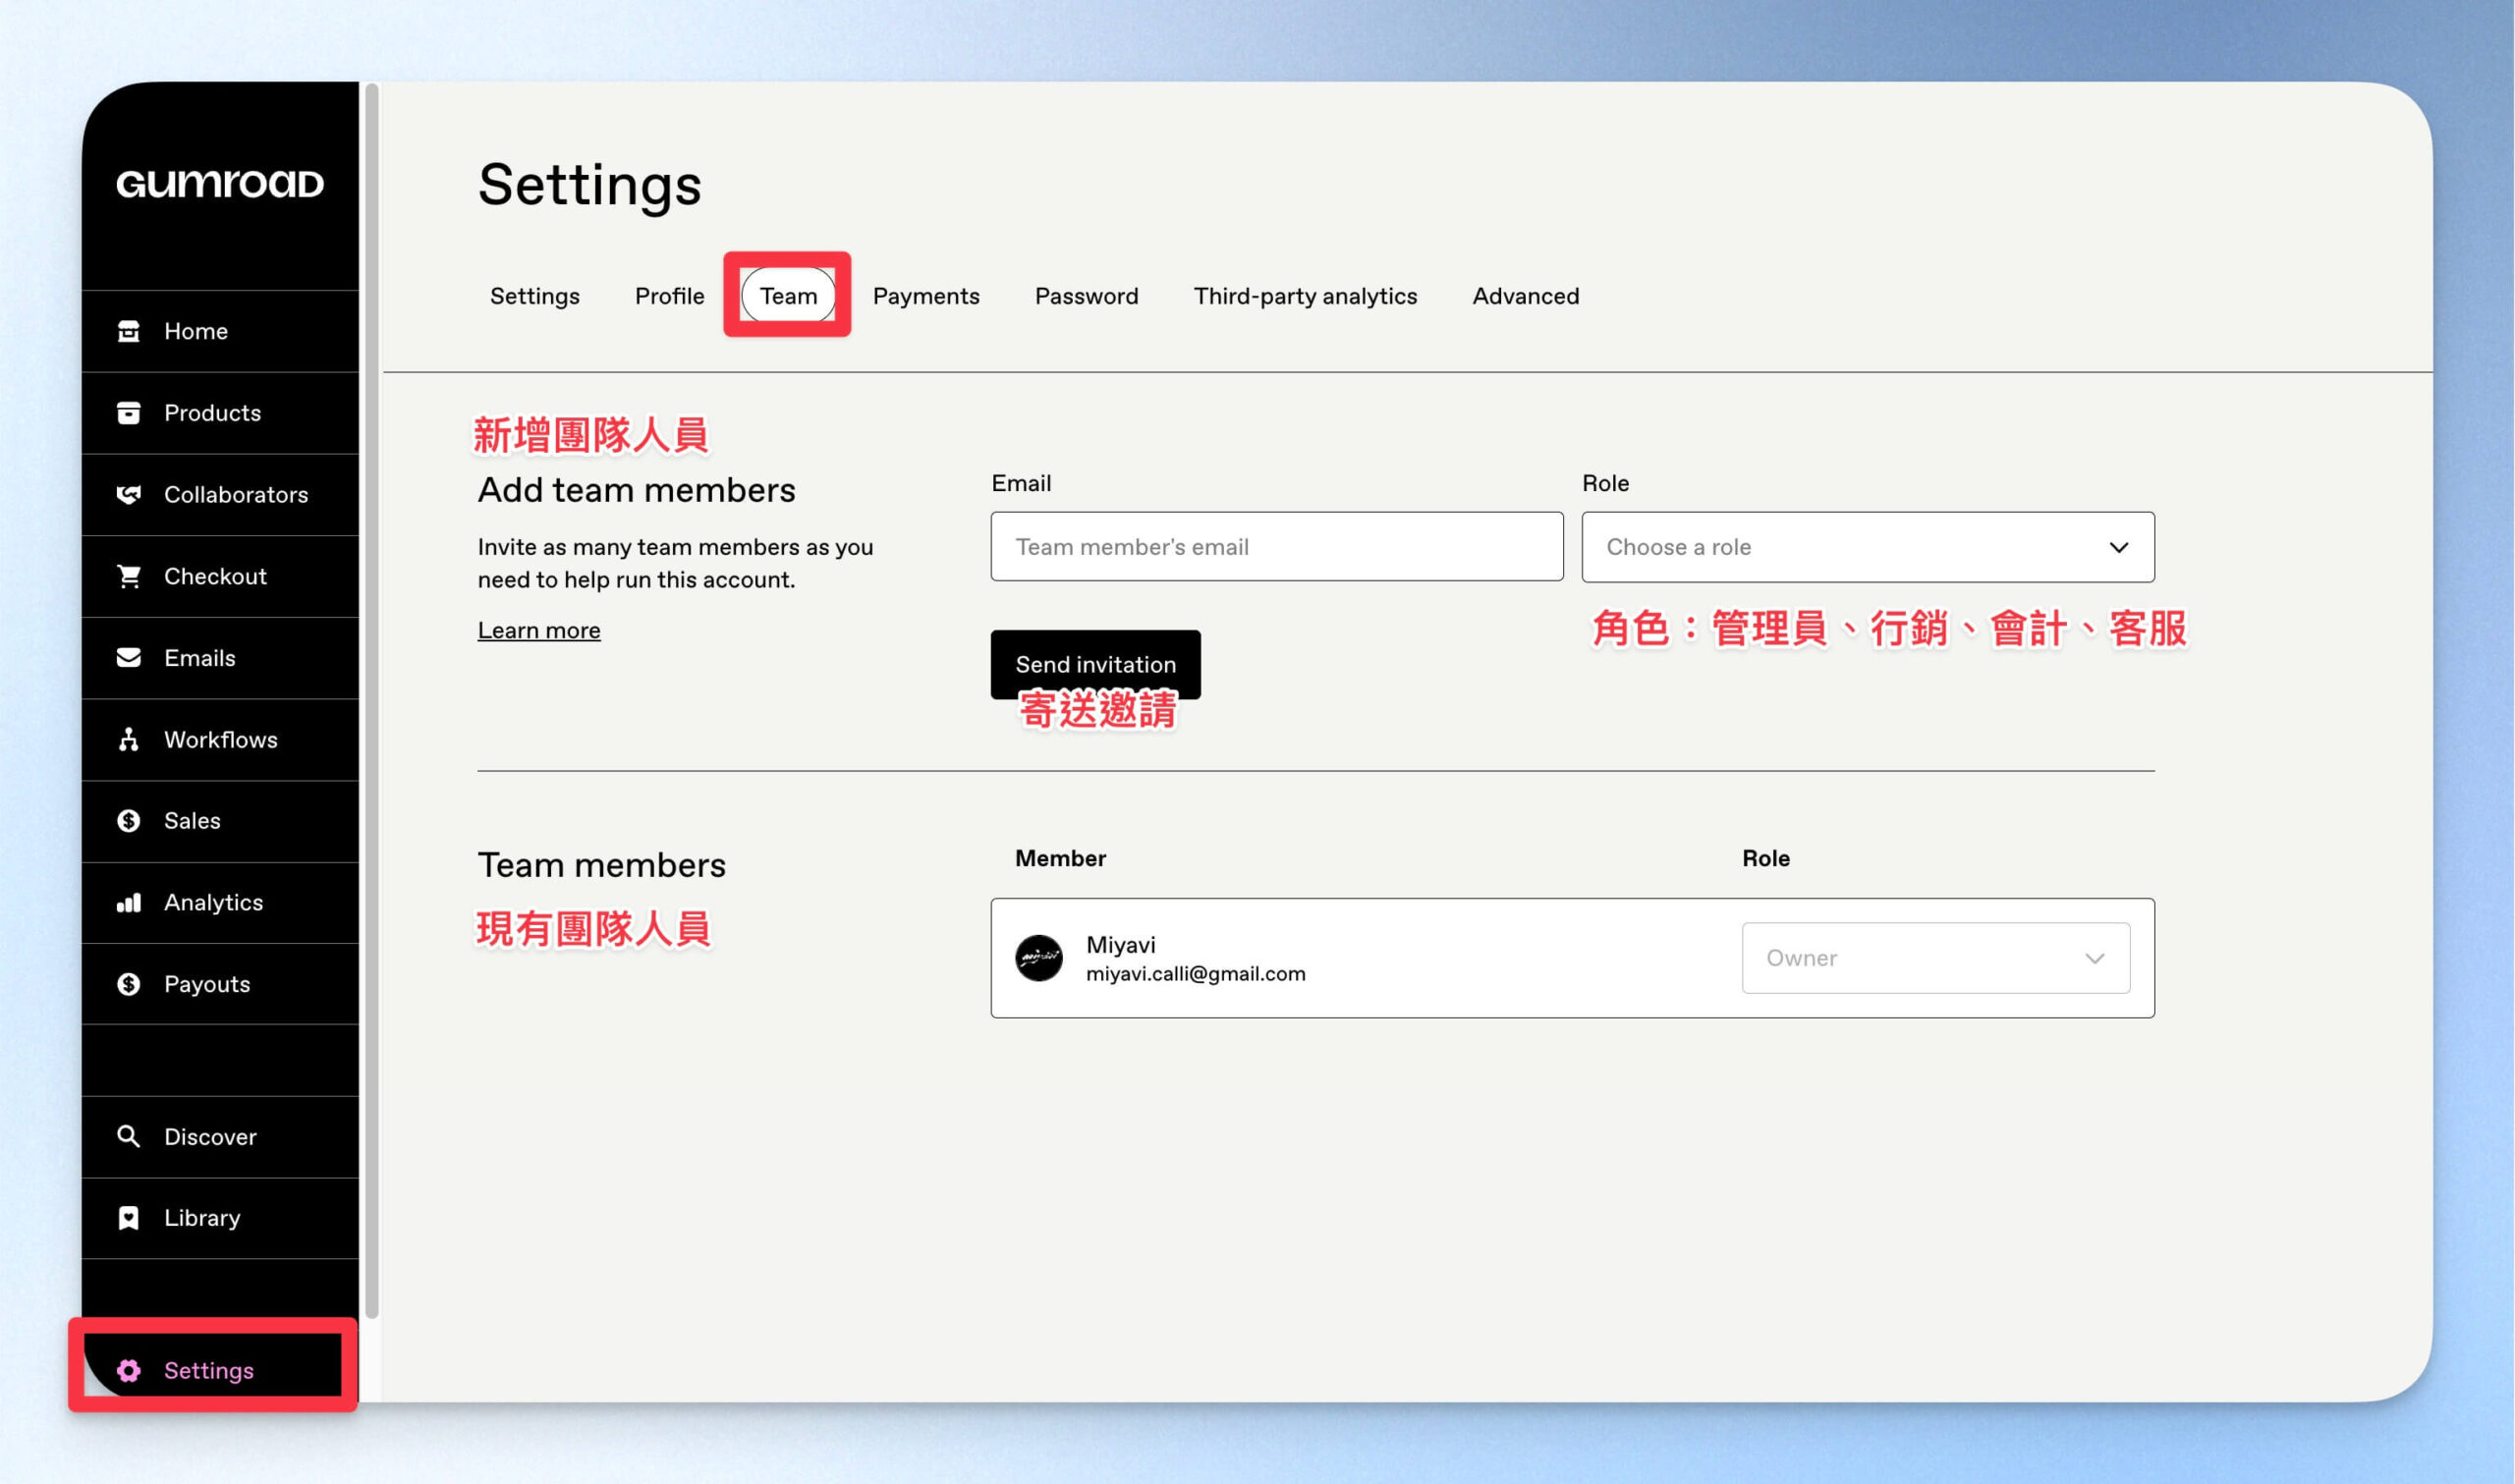Open the Choose a role dropdown
The width and height of the screenshot is (2515, 1484).
click(1868, 547)
